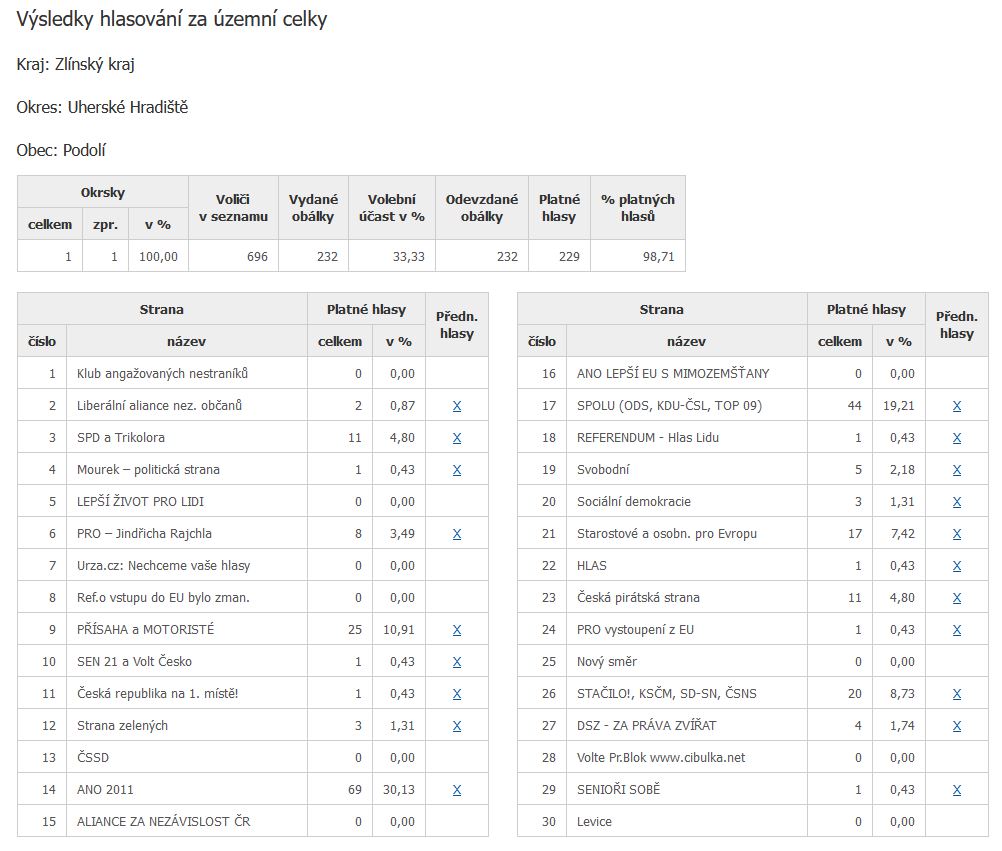Open X link for Liberální aliance nez. občanů
The image size is (1002, 851).
(x=457, y=406)
